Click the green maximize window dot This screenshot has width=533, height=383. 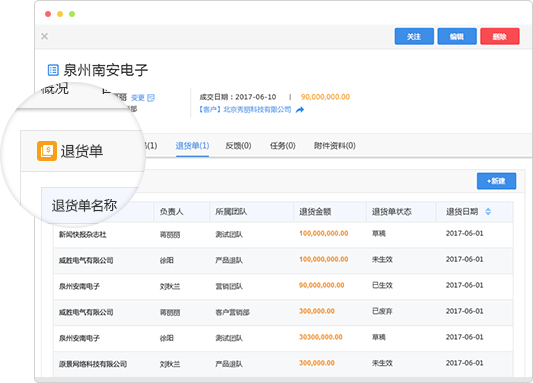pyautogui.click(x=72, y=14)
